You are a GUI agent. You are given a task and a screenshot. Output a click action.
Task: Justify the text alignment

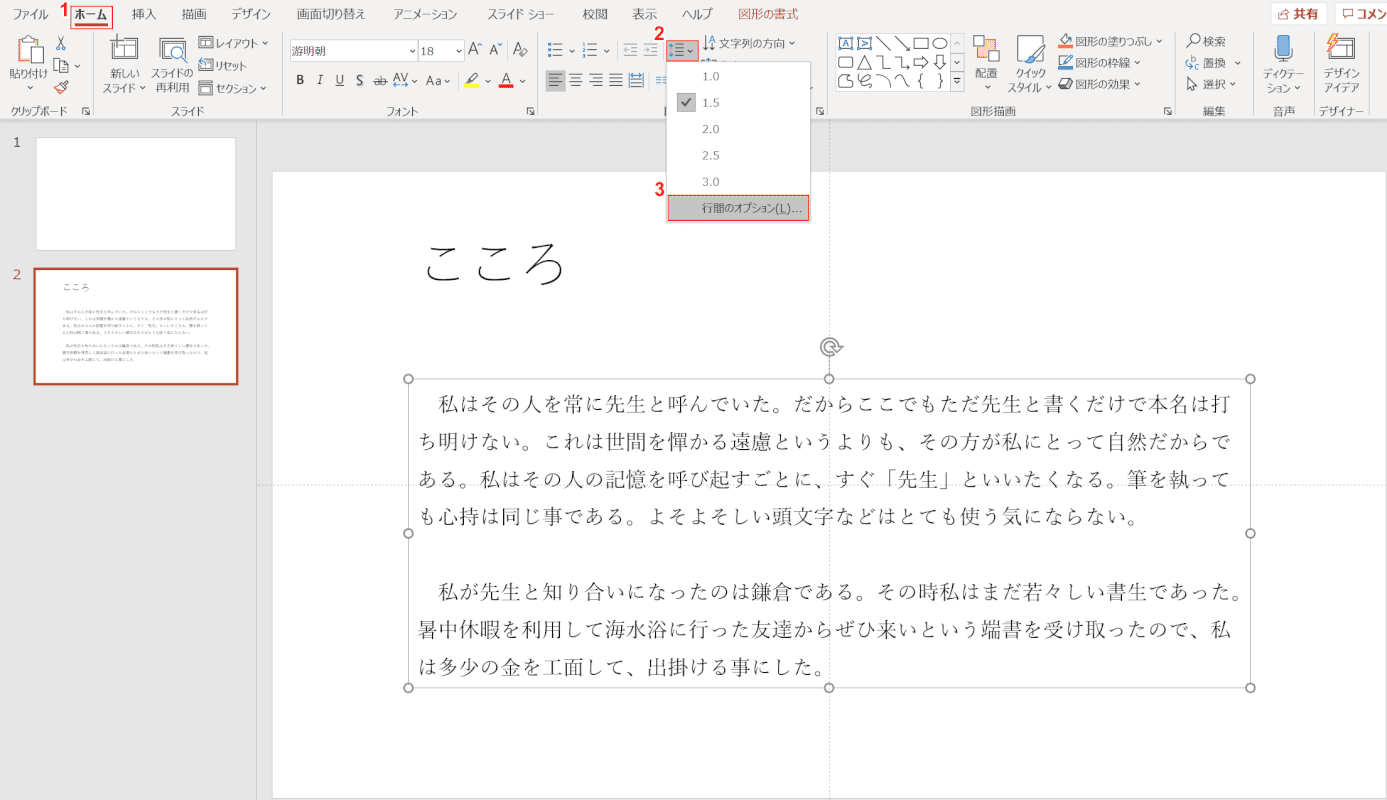click(616, 80)
